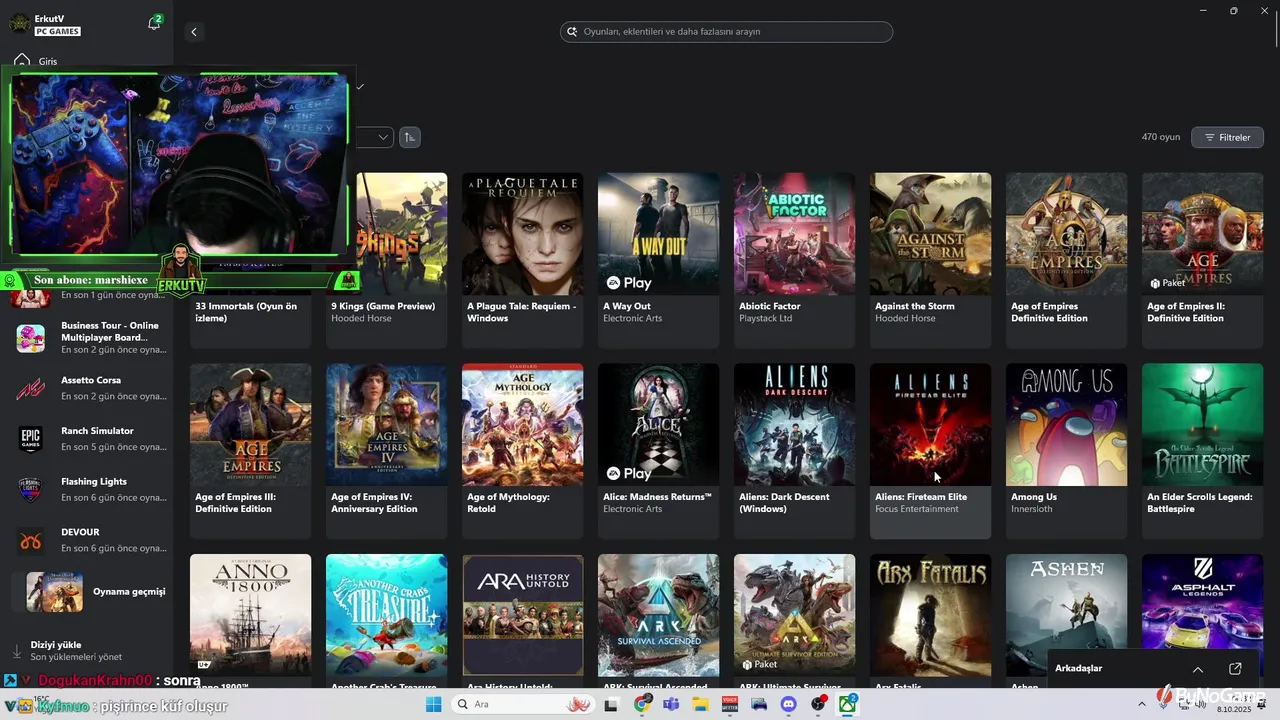Open OBS Studio from the taskbar
Viewport: 1280px width, 720px height.
coord(819,705)
